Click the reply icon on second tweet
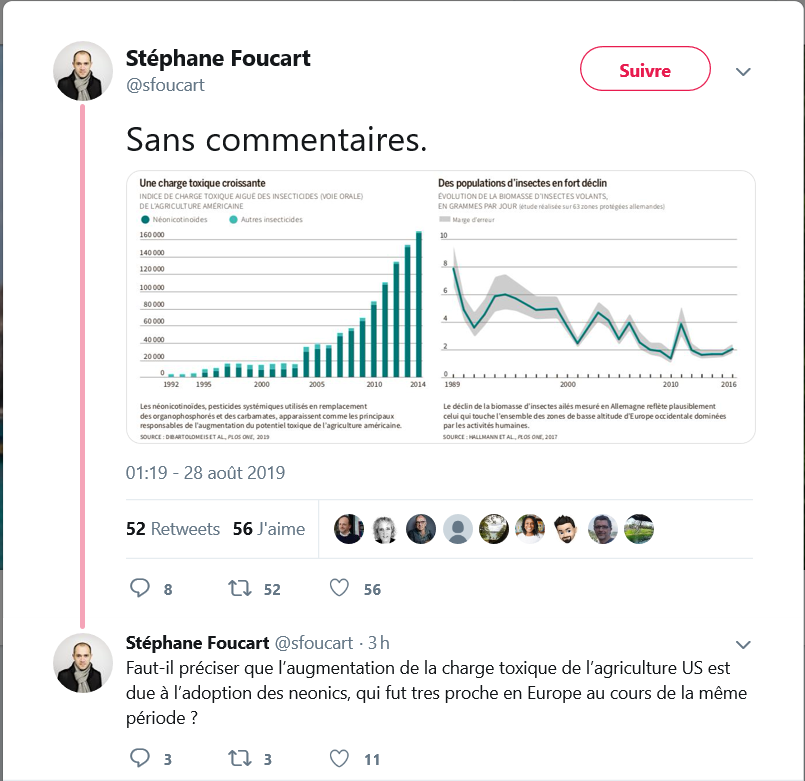This screenshot has width=805, height=781. tap(140, 758)
